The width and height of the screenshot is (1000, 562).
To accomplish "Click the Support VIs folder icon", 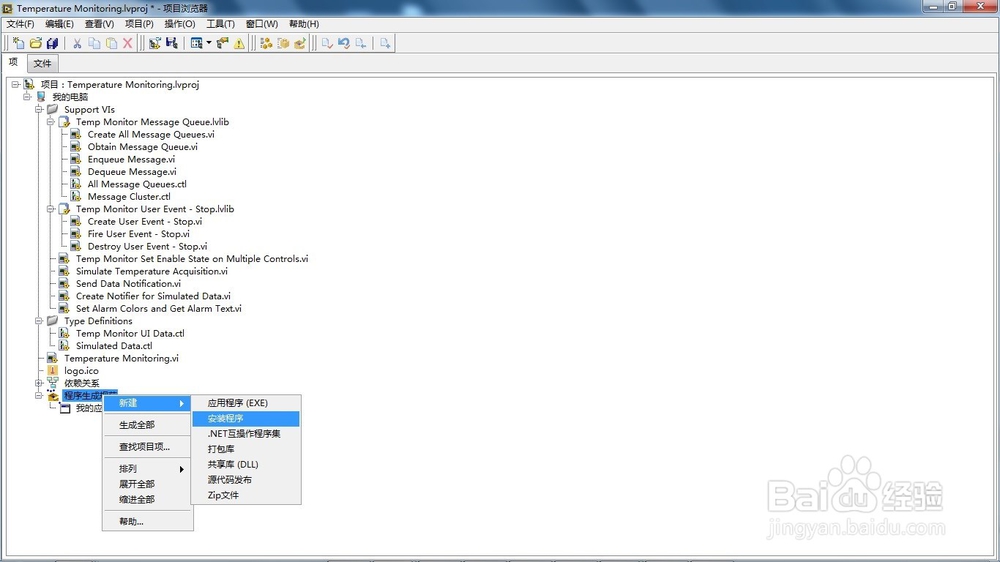I will (52, 110).
